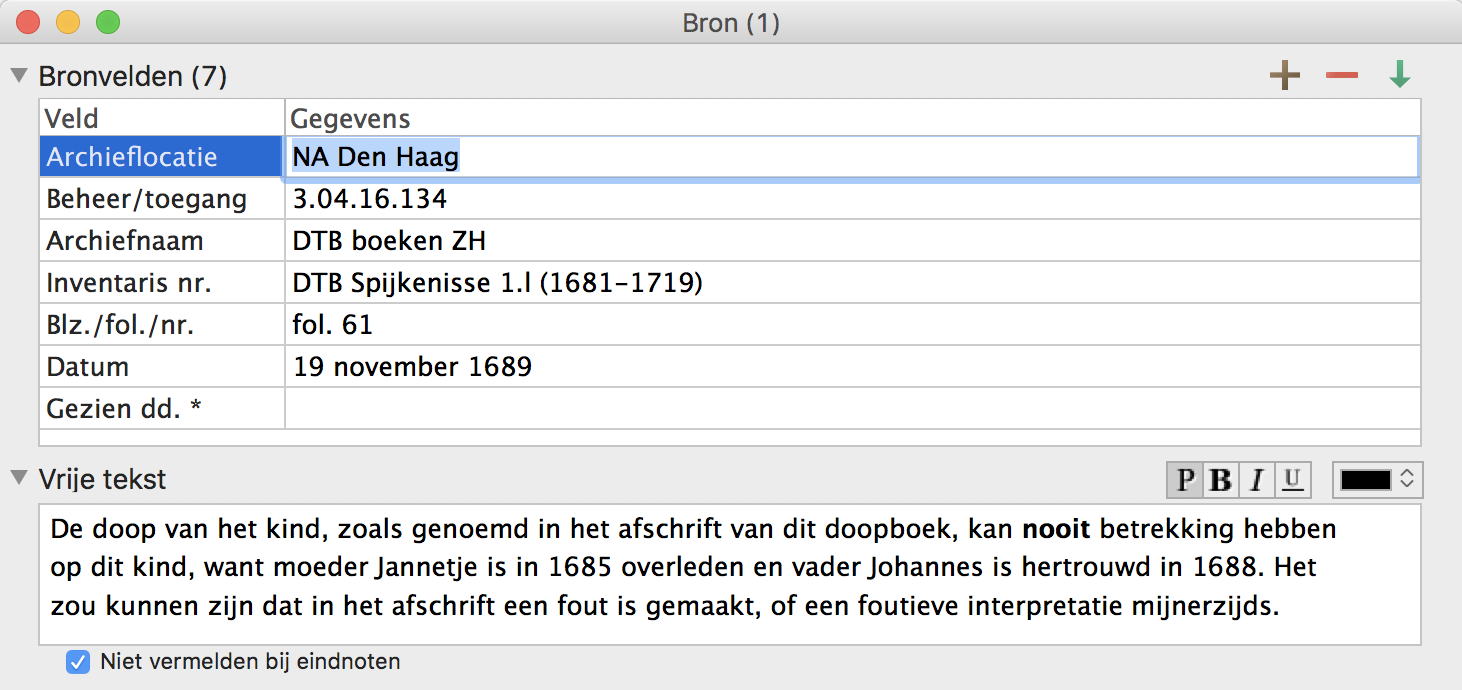The height and width of the screenshot is (690, 1462).
Task: Click the Gegevens column header
Action: (852, 119)
